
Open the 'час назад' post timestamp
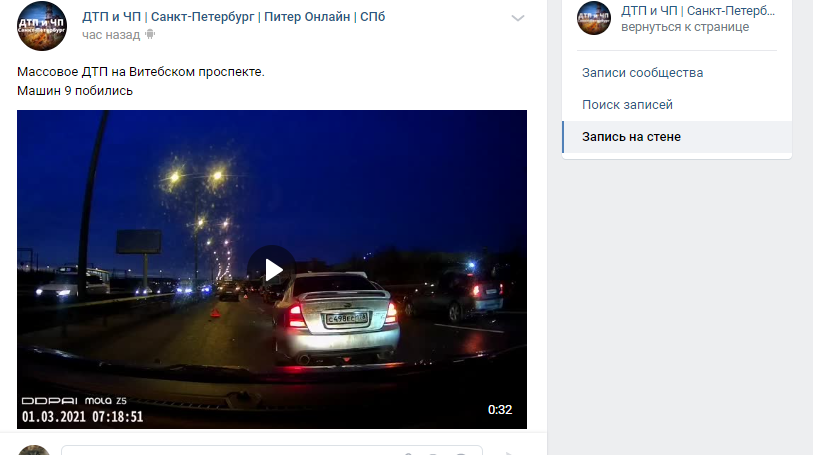(x=111, y=35)
